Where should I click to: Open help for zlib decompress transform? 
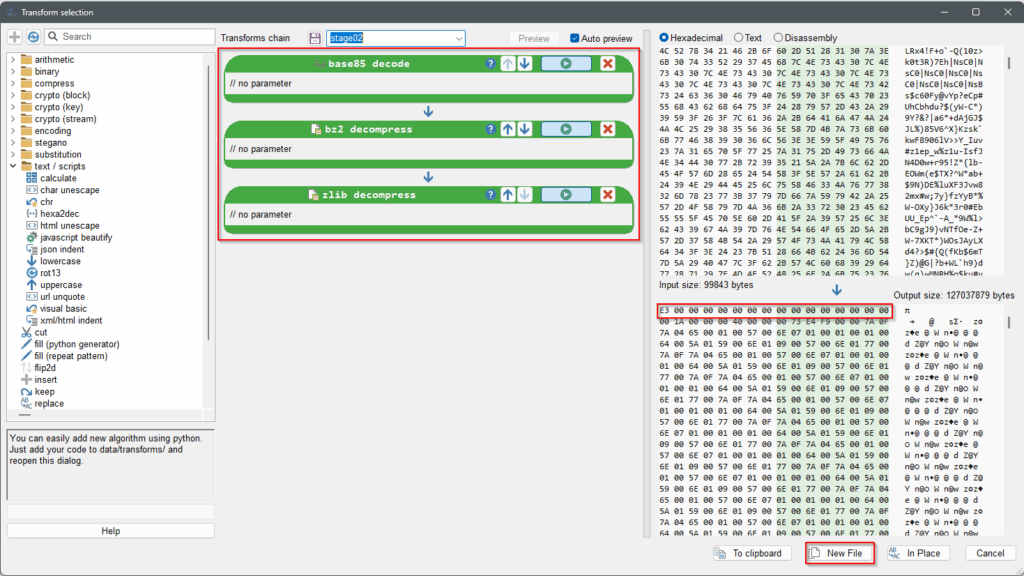(491, 194)
